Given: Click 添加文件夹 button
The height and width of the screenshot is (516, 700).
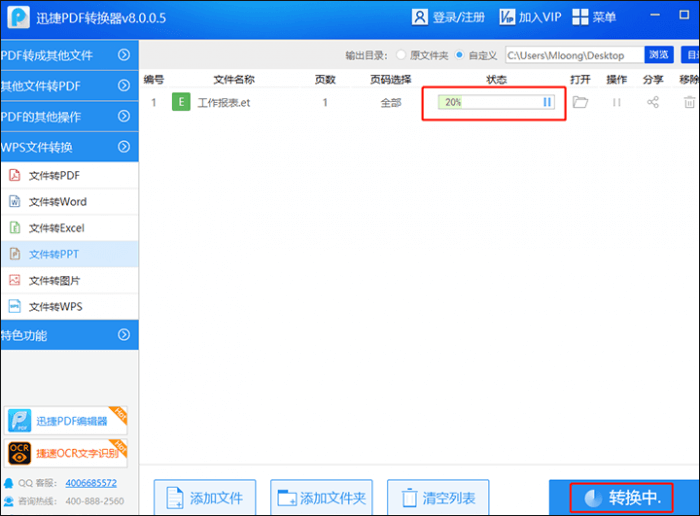Looking at the screenshot, I should pyautogui.click(x=321, y=497).
